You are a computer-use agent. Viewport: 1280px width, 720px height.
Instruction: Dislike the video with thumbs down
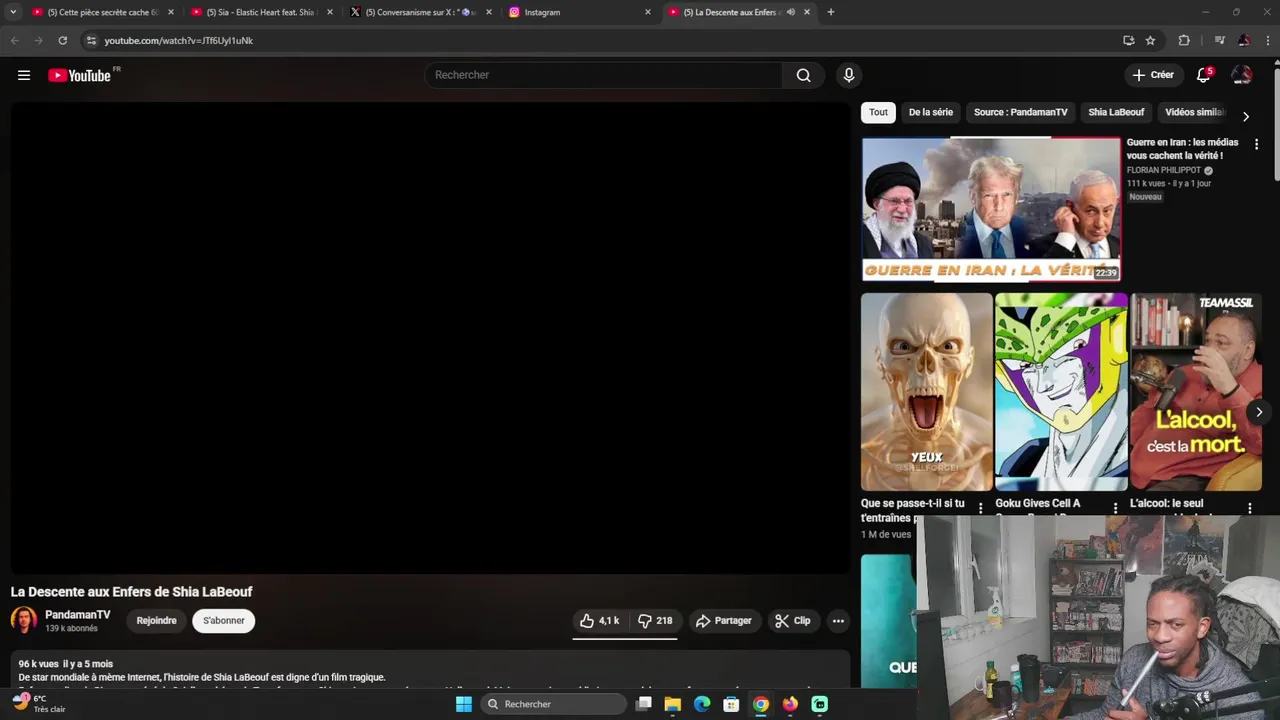(655, 621)
